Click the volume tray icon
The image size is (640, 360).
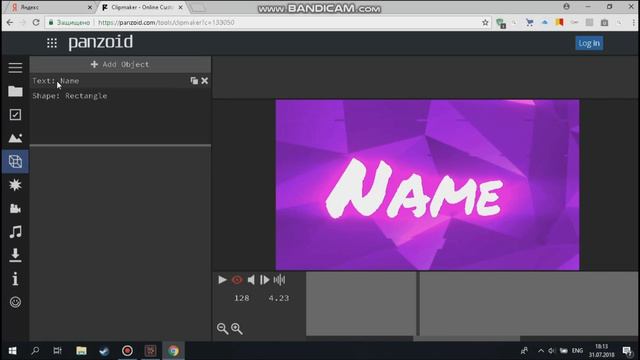(552, 351)
